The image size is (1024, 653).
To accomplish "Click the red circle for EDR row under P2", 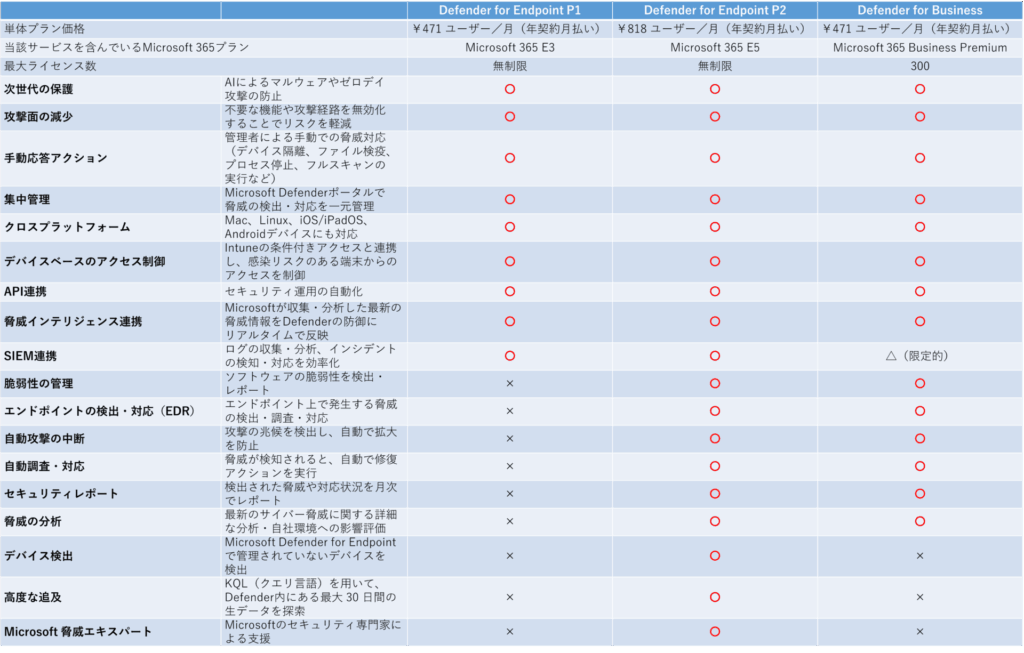I will pos(715,411).
